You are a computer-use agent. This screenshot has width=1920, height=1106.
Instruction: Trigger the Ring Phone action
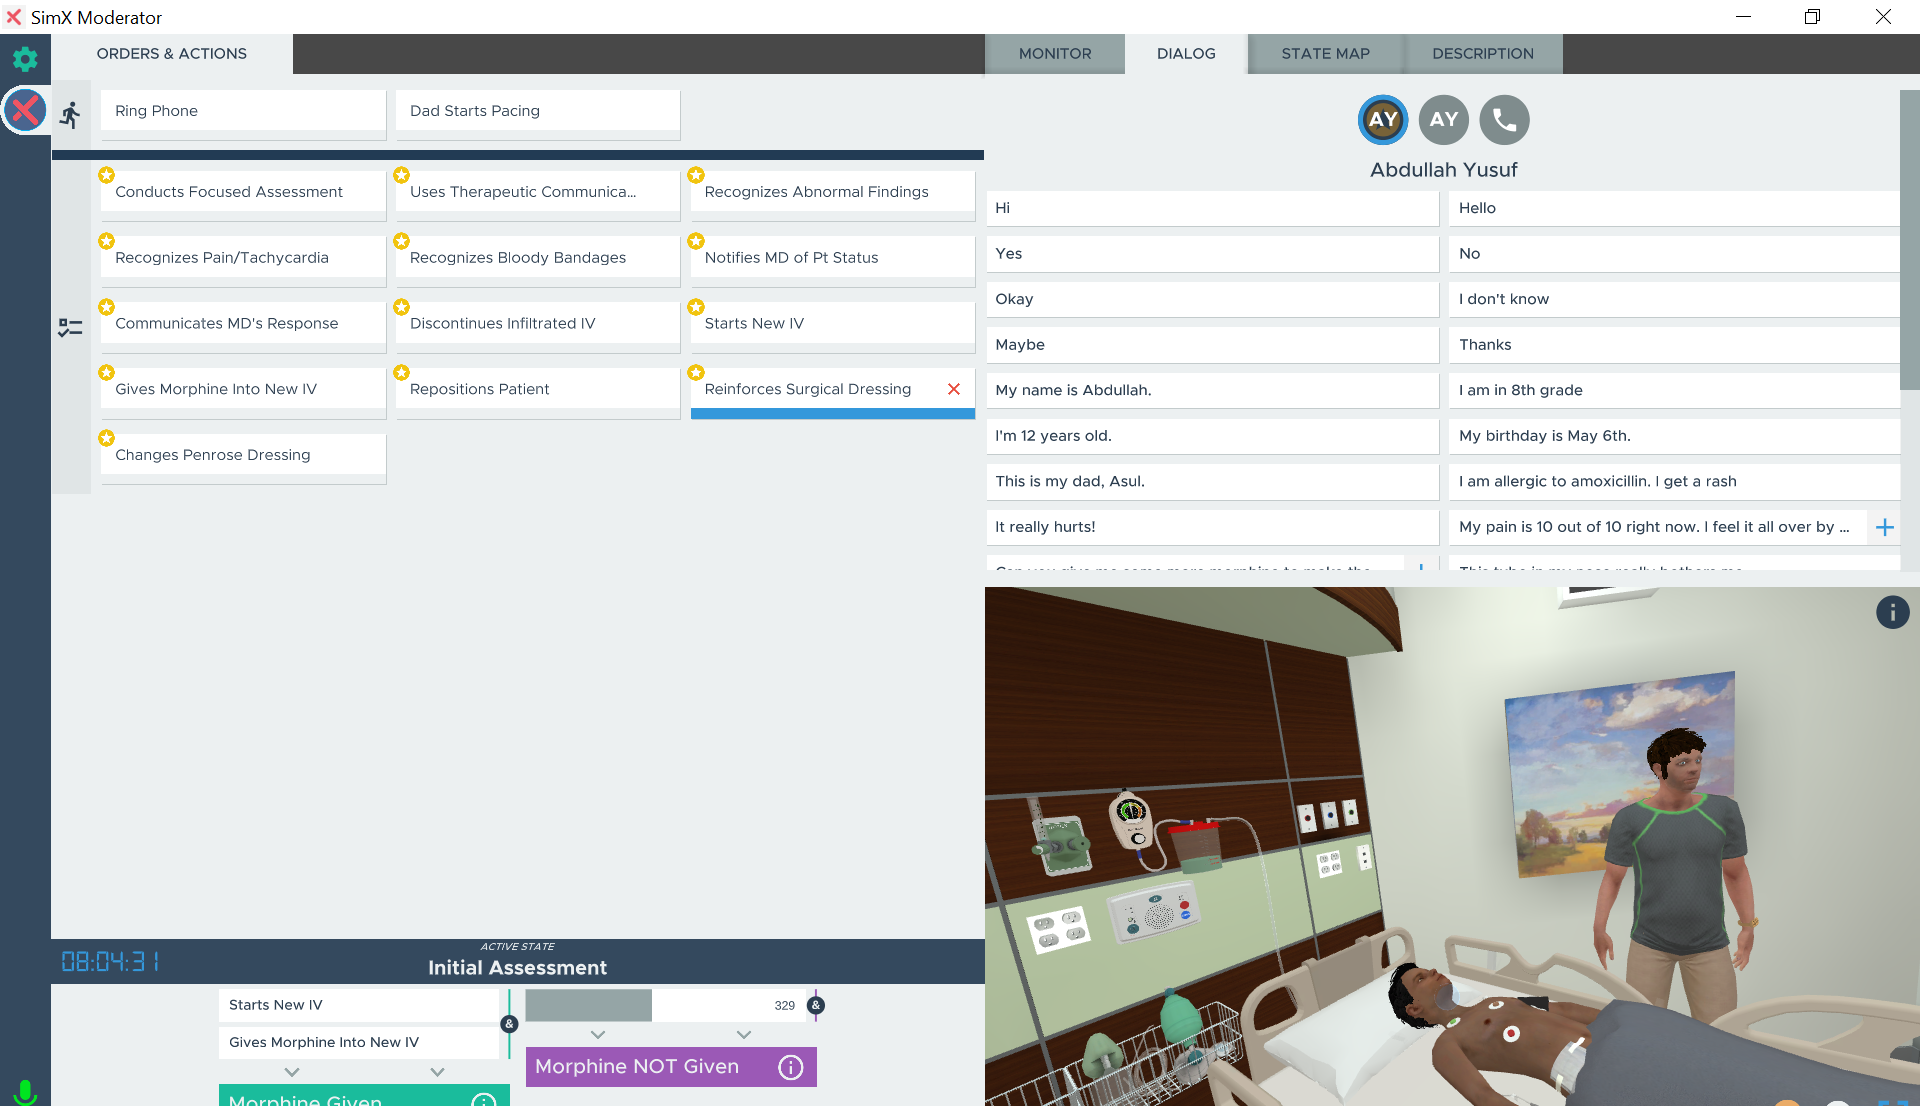[x=243, y=111]
